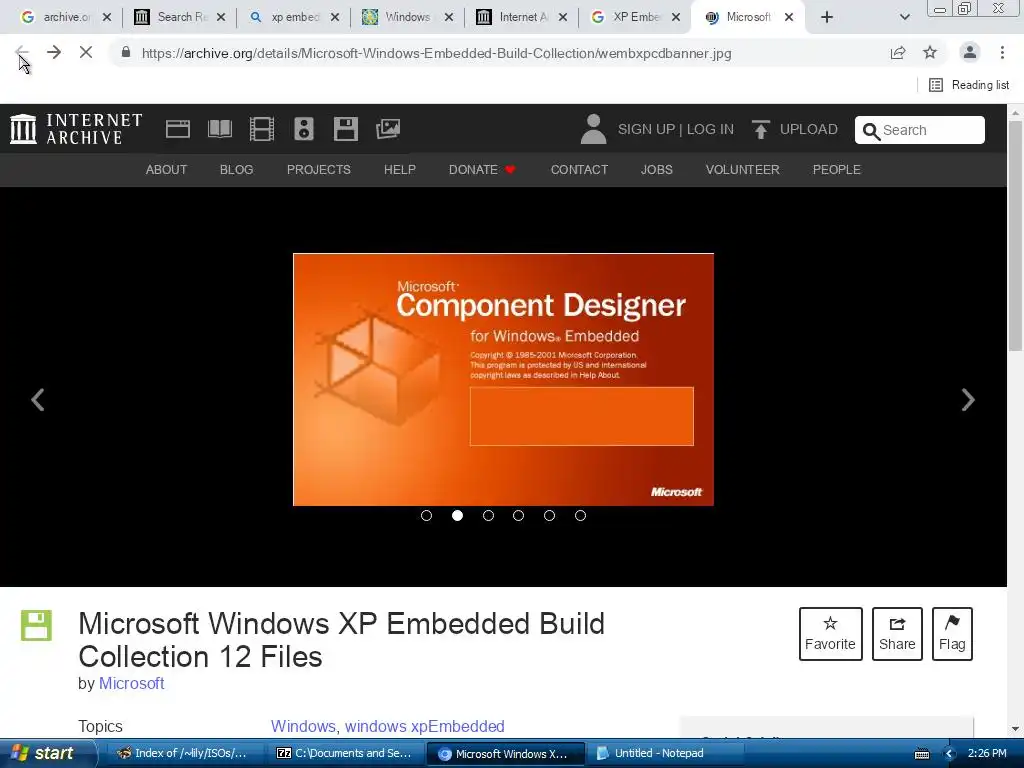Go to next carousel image
This screenshot has width=1024, height=768.
tap(968, 400)
